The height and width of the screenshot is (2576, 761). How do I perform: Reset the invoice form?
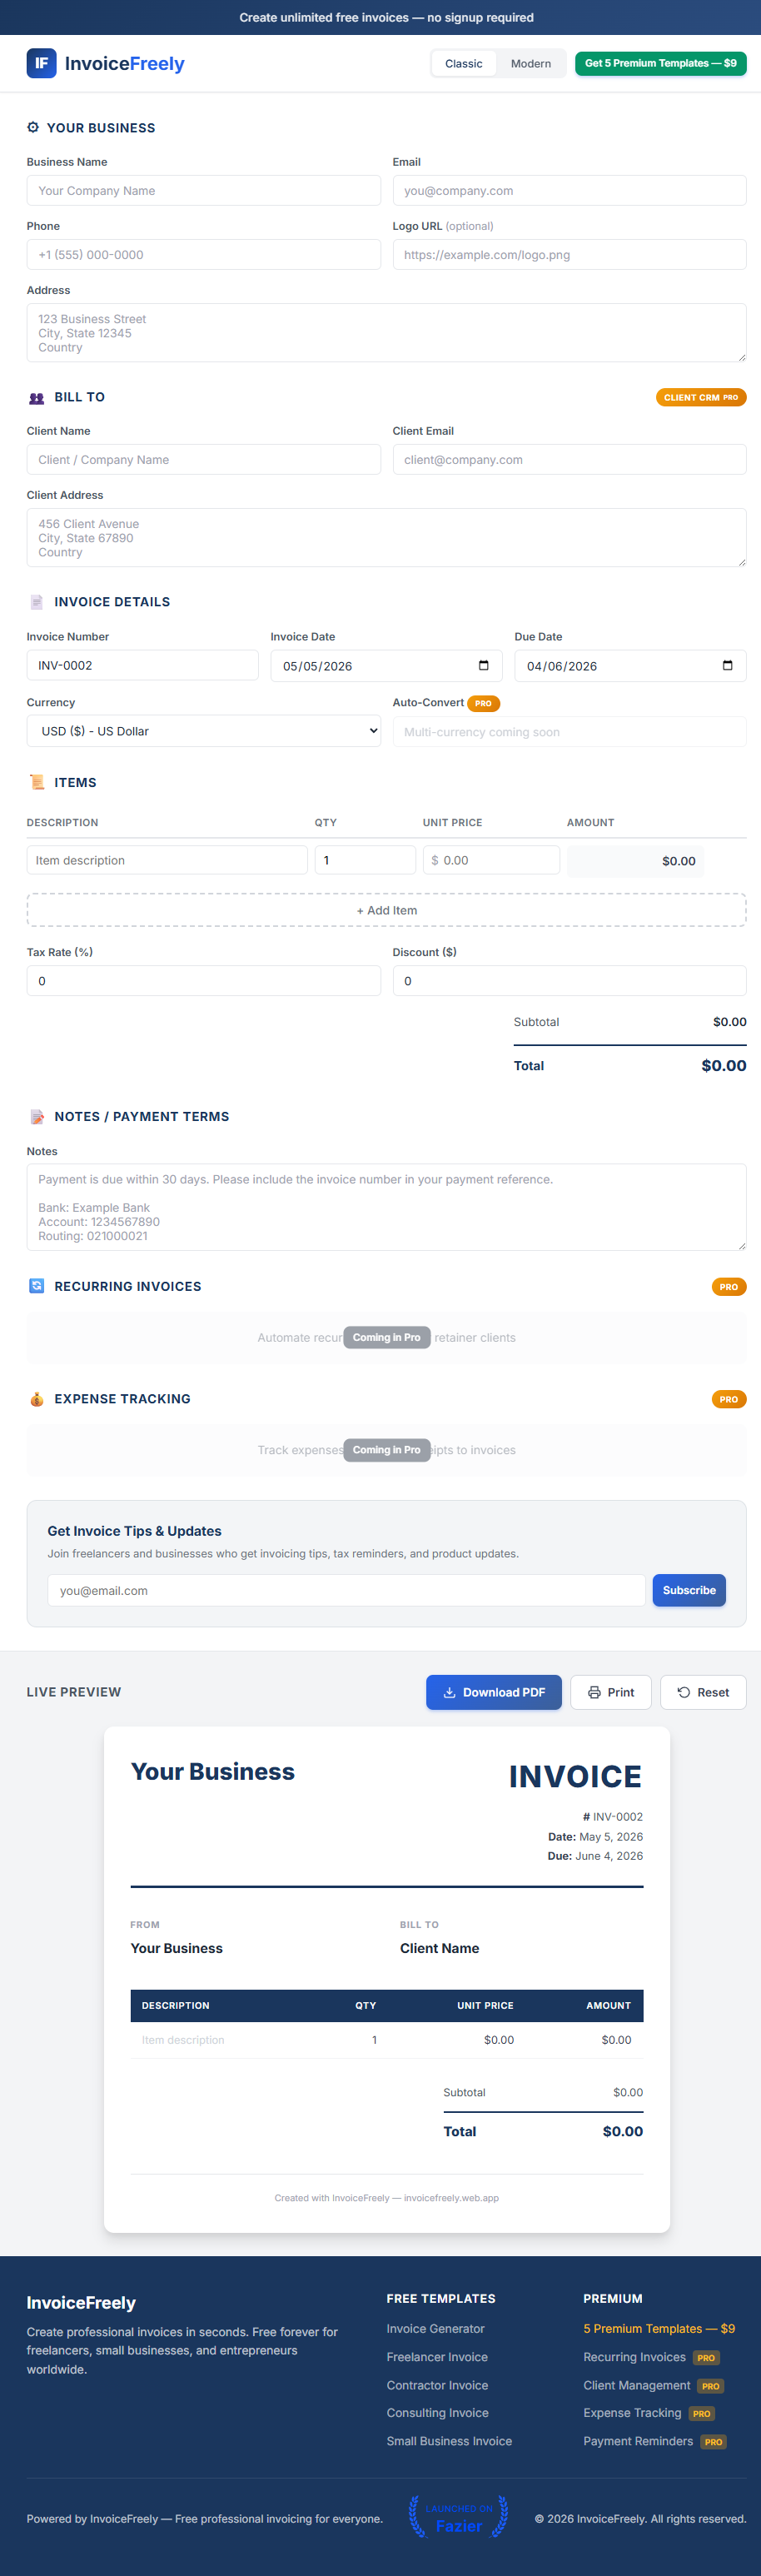tap(703, 1692)
